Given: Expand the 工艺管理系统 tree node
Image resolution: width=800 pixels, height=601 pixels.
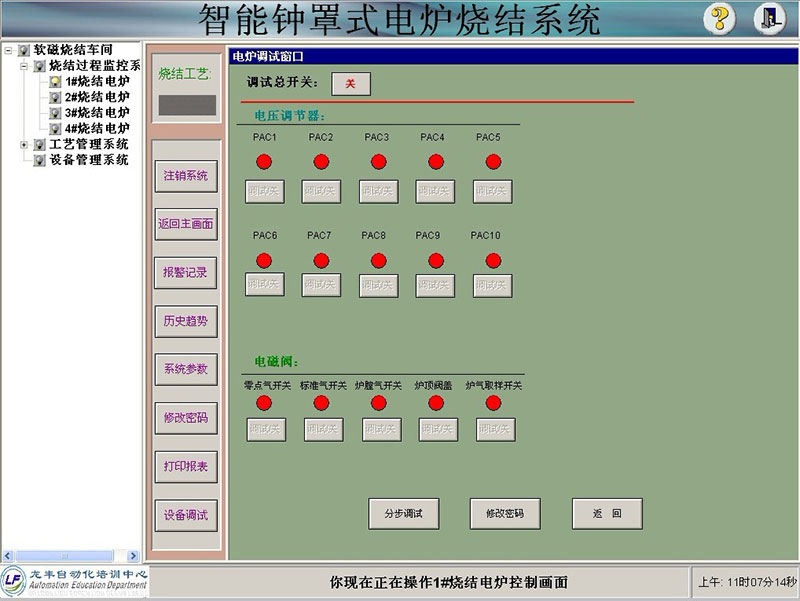Looking at the screenshot, I should (x=24, y=145).
